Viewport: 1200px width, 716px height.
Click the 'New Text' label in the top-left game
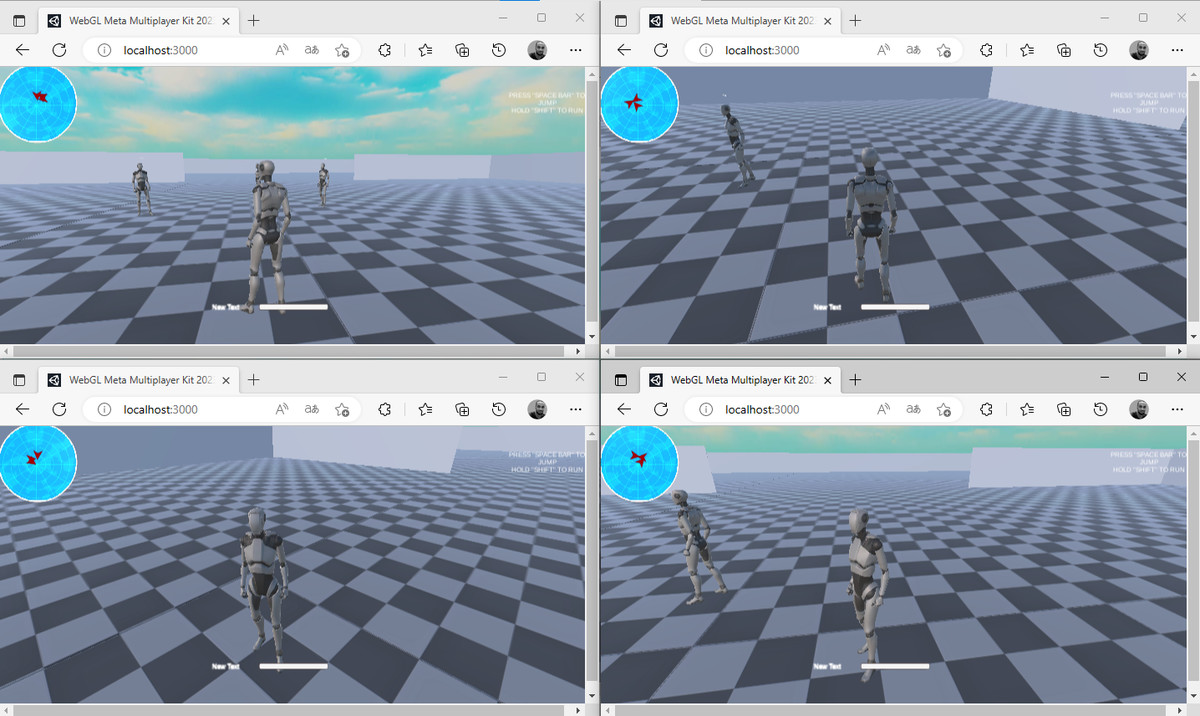point(225,307)
